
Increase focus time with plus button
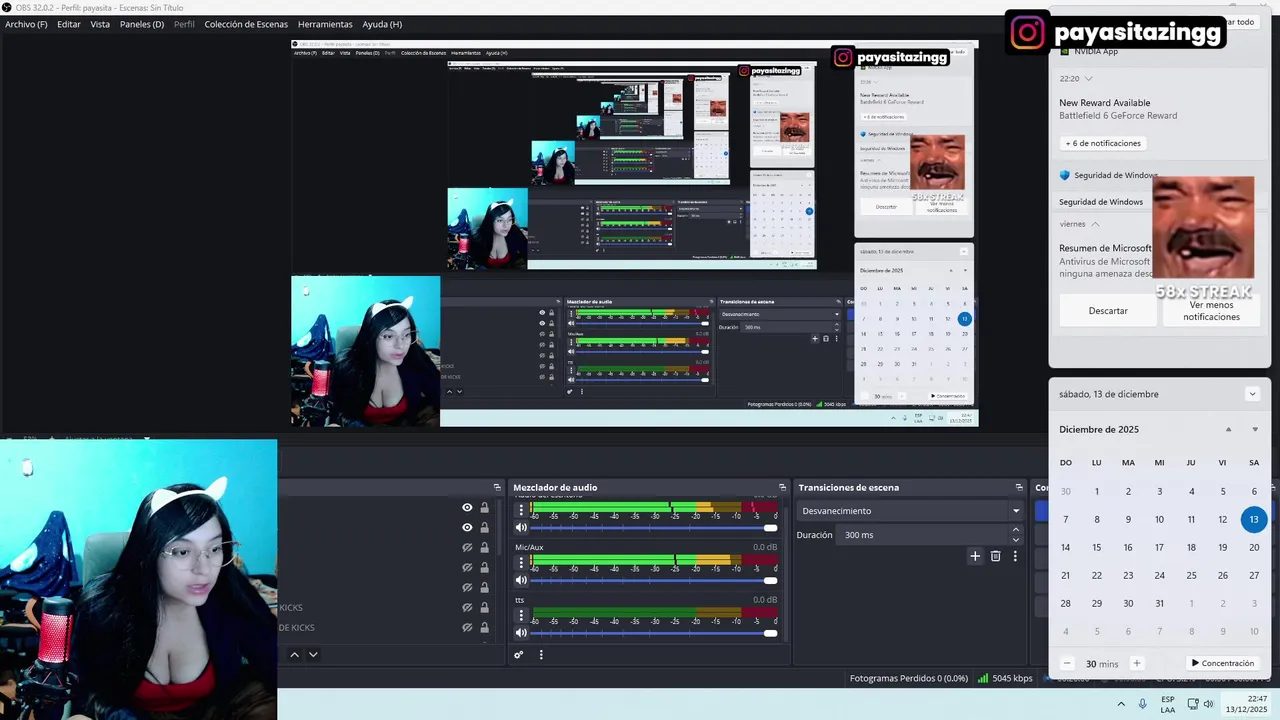pyautogui.click(x=1136, y=663)
